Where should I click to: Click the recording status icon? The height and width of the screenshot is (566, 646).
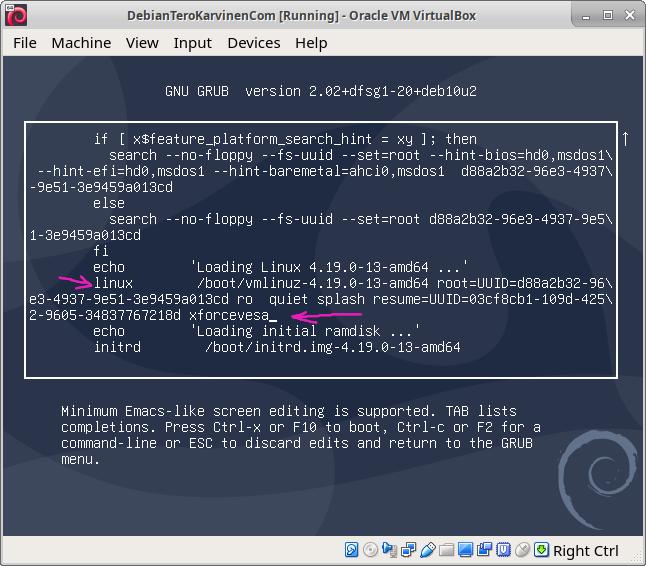484,550
